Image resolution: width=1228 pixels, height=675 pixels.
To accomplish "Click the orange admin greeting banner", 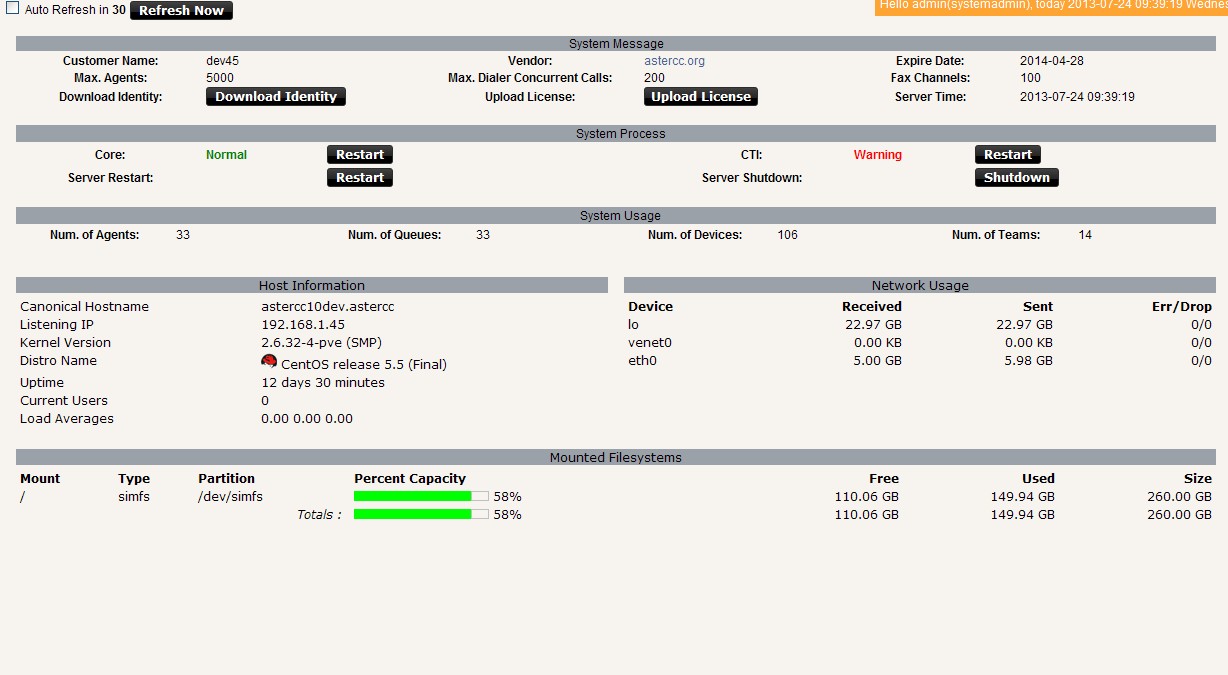I will 1051,6.
